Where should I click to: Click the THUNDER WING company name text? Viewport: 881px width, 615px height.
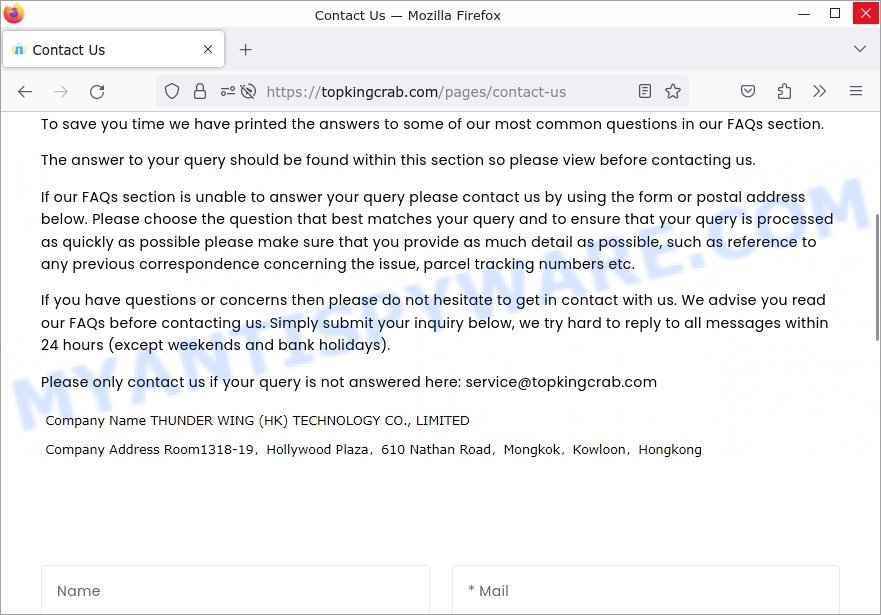tap(310, 421)
